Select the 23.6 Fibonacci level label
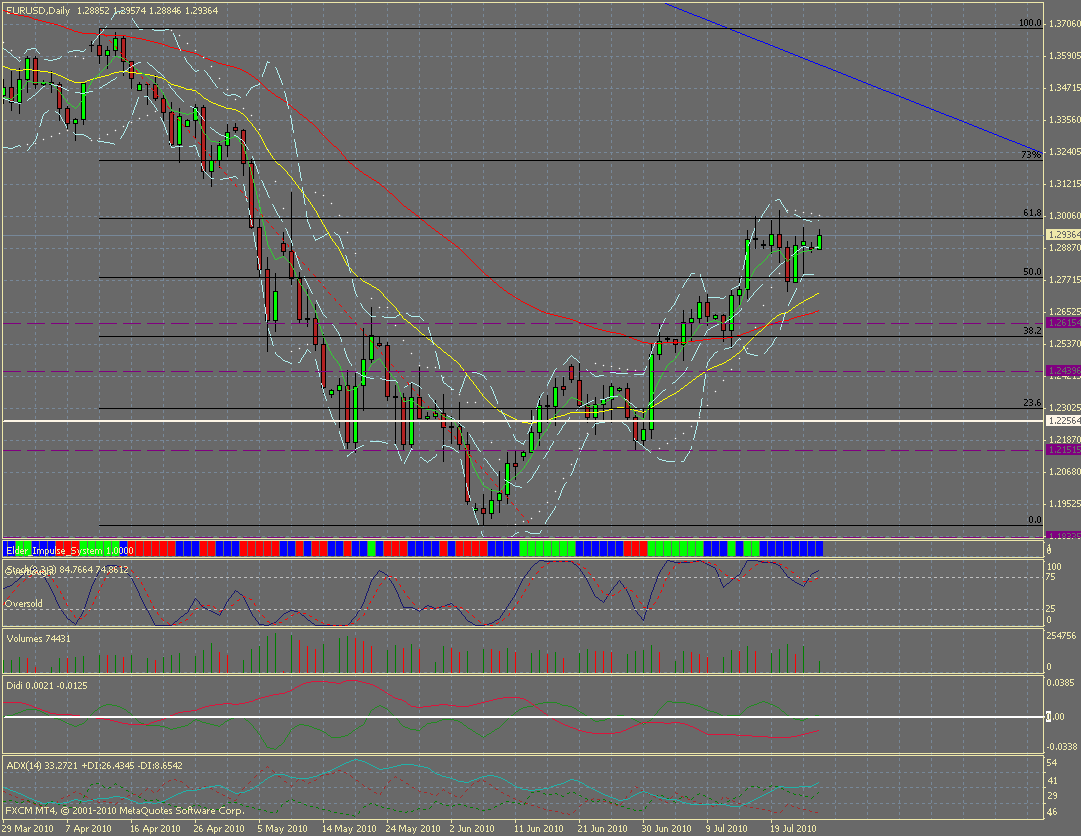 click(x=1032, y=403)
